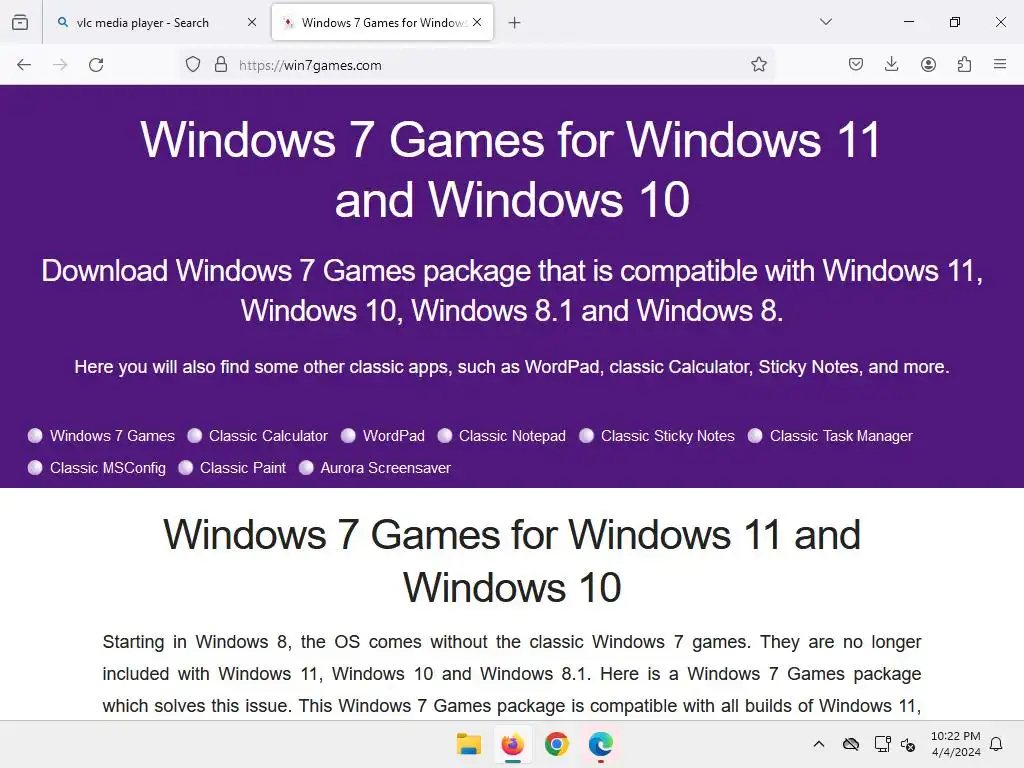Open the clock showing 10:22 PM
This screenshot has height=768, width=1024.
[x=956, y=744]
